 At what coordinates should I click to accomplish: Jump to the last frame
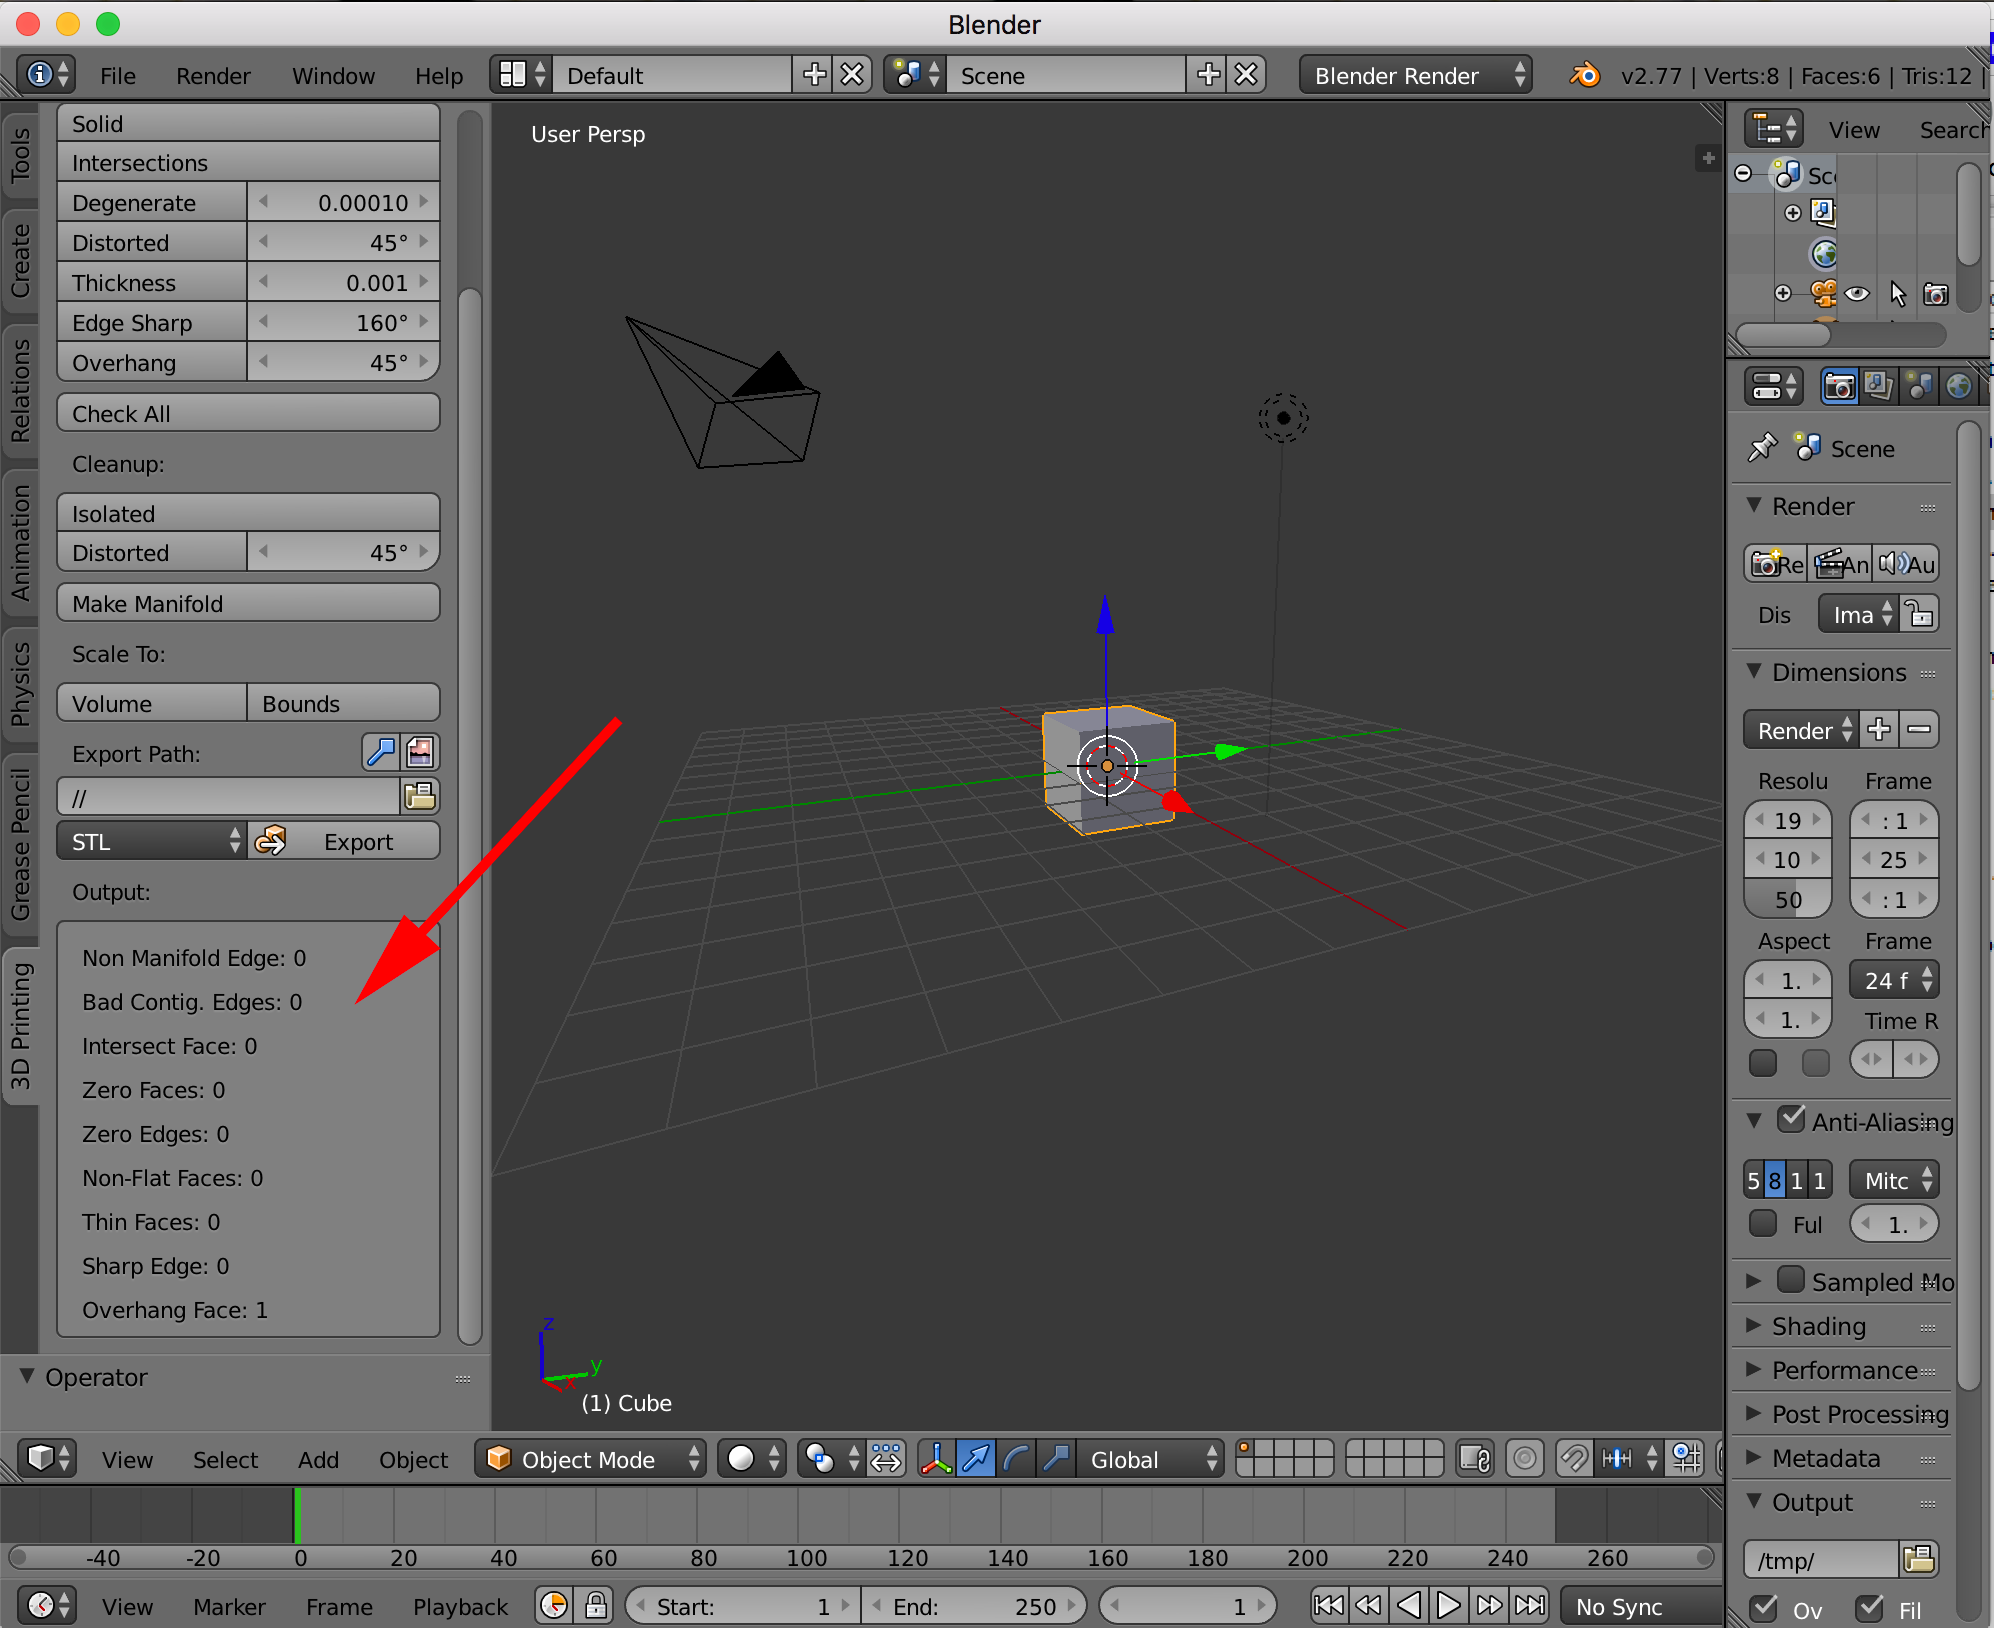point(1529,1605)
